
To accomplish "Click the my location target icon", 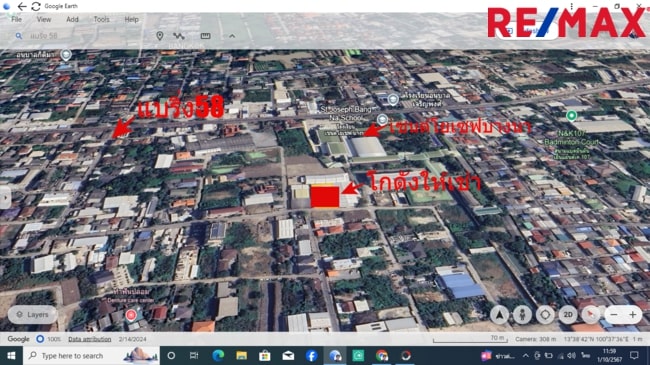I will pyautogui.click(x=545, y=315).
